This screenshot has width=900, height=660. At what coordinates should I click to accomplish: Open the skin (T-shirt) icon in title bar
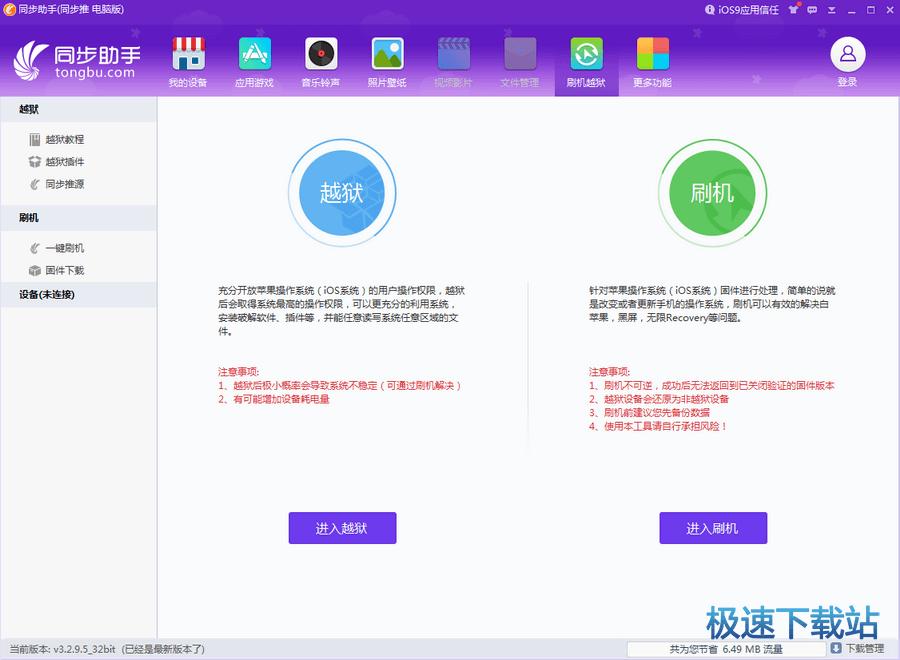(794, 10)
